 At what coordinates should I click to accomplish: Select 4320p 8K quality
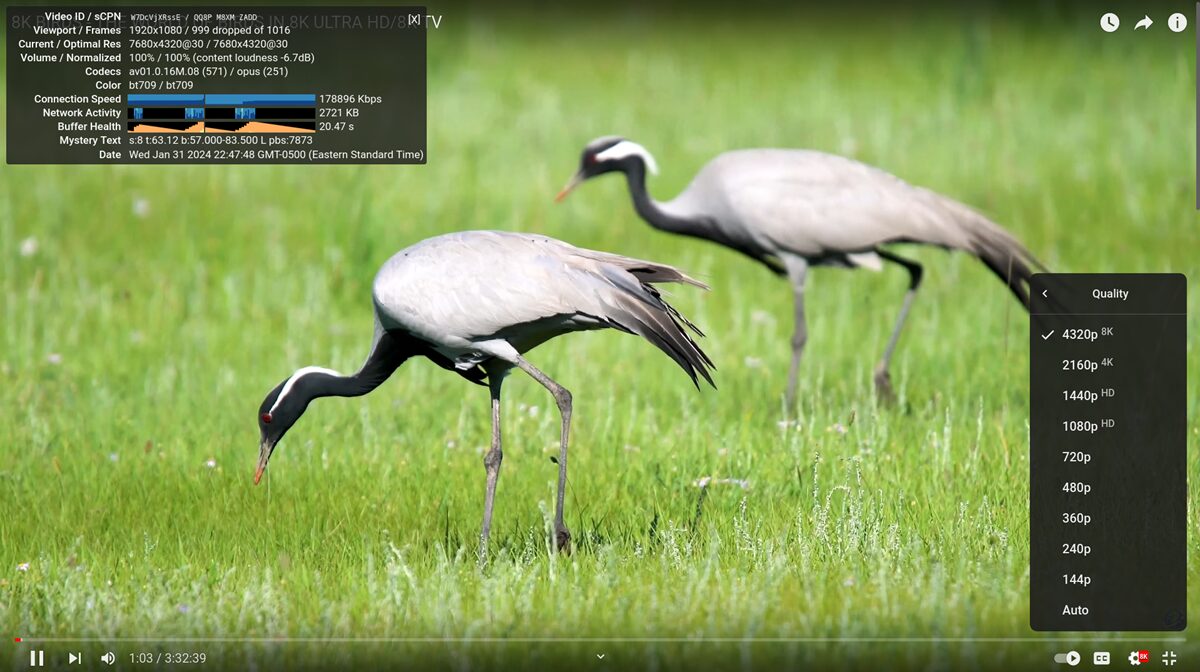click(x=1108, y=334)
